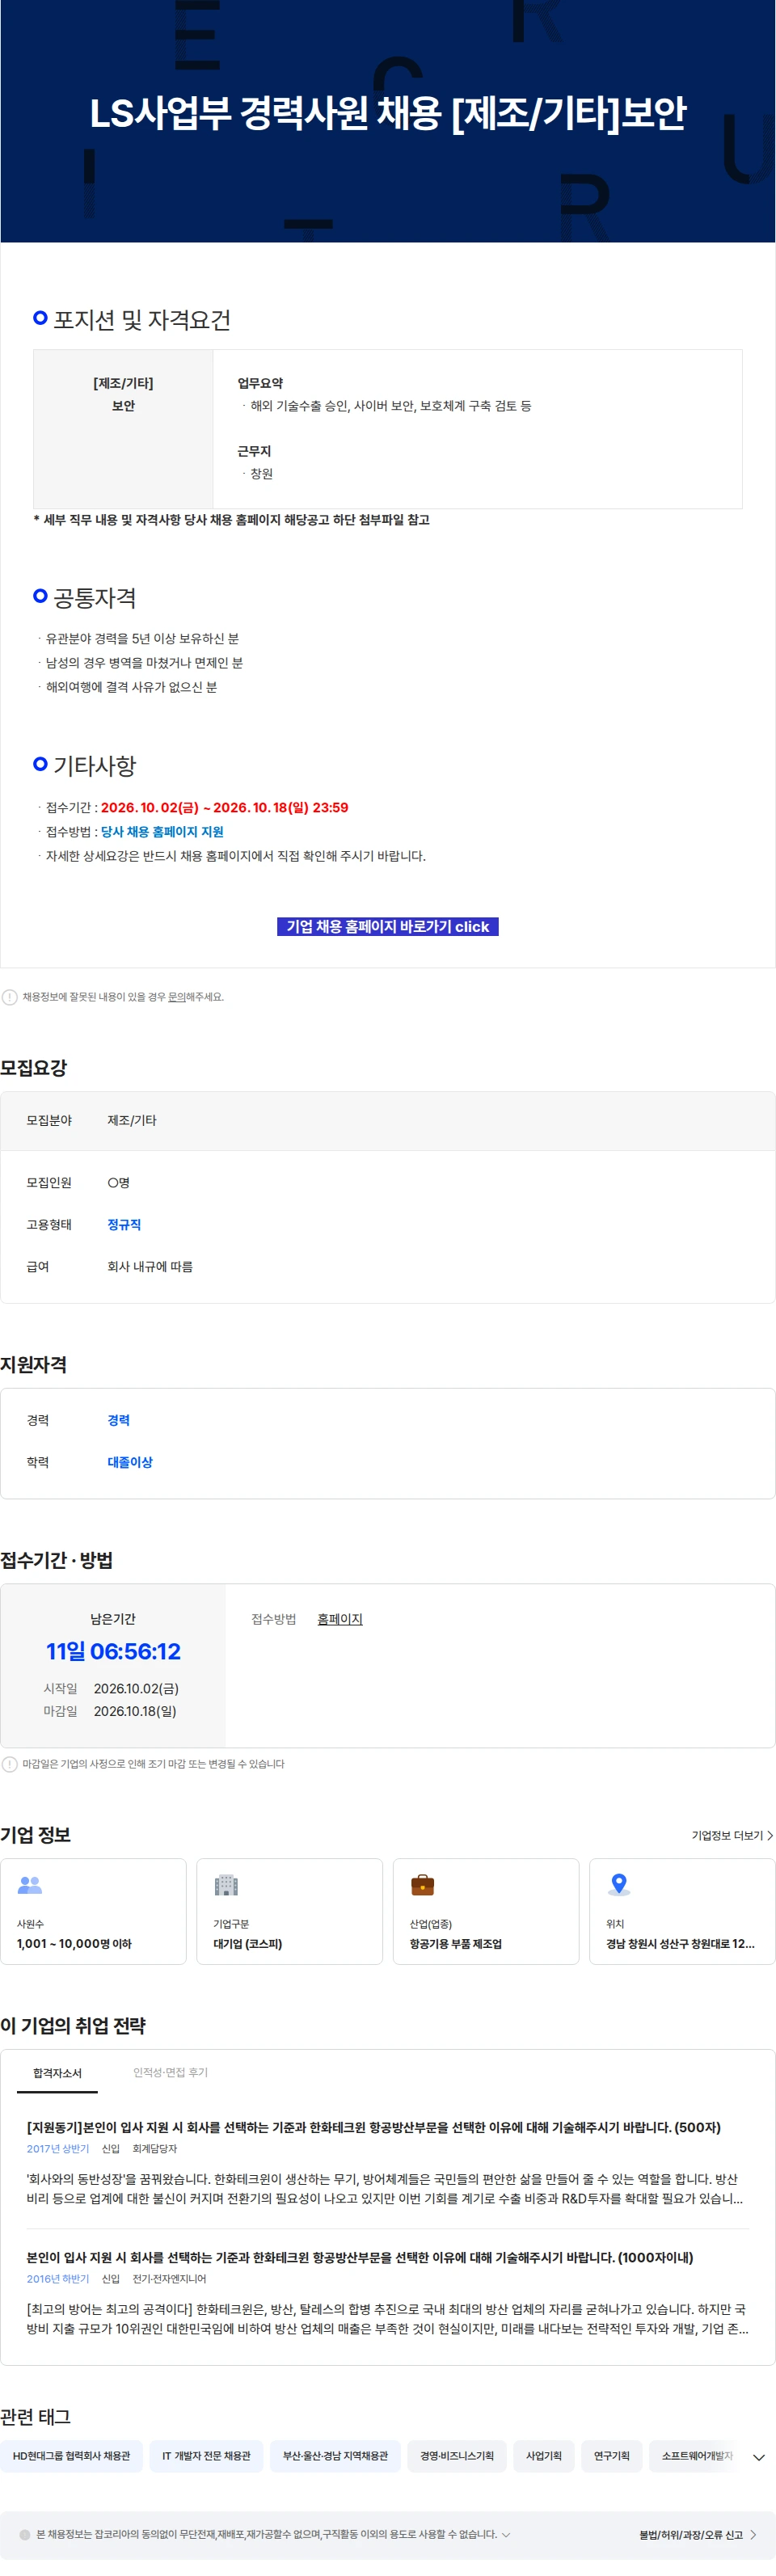
Task: Click the 해외 기술수출 승인 duty summary text
Action: point(391,406)
